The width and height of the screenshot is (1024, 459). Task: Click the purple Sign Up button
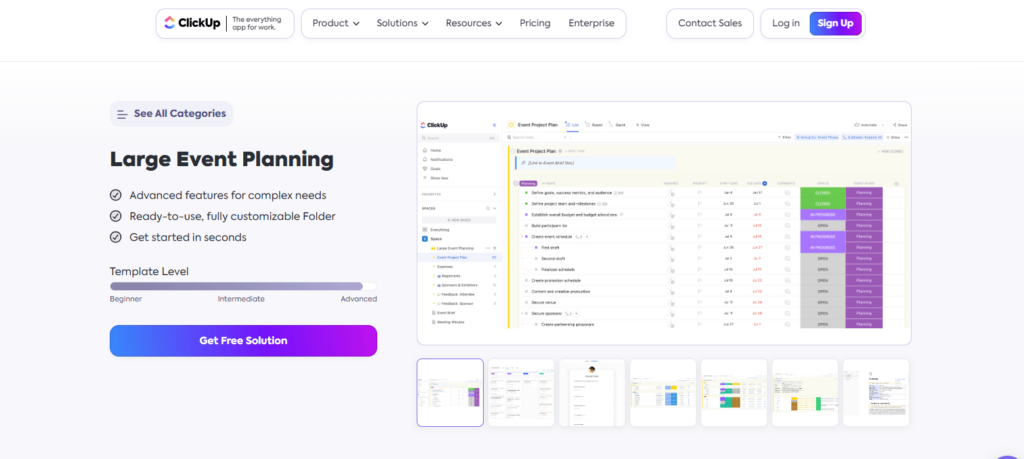pos(835,24)
